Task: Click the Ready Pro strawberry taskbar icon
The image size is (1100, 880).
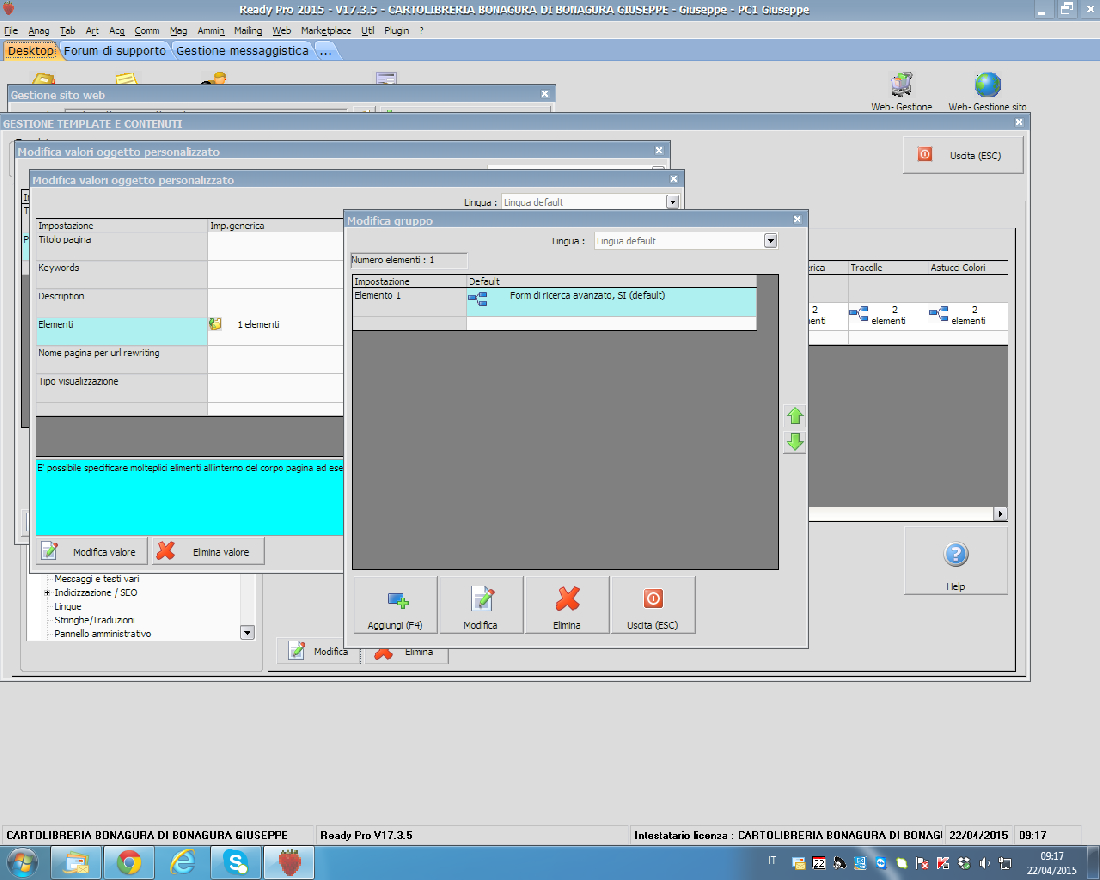Action: pos(289,862)
